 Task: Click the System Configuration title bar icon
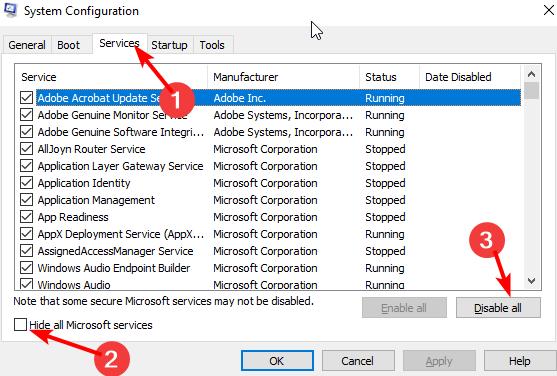click(10, 10)
